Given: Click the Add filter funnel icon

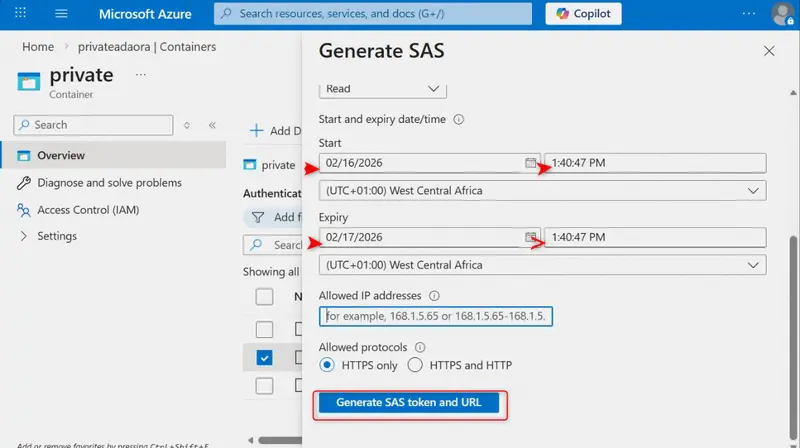Looking at the screenshot, I should [x=258, y=217].
